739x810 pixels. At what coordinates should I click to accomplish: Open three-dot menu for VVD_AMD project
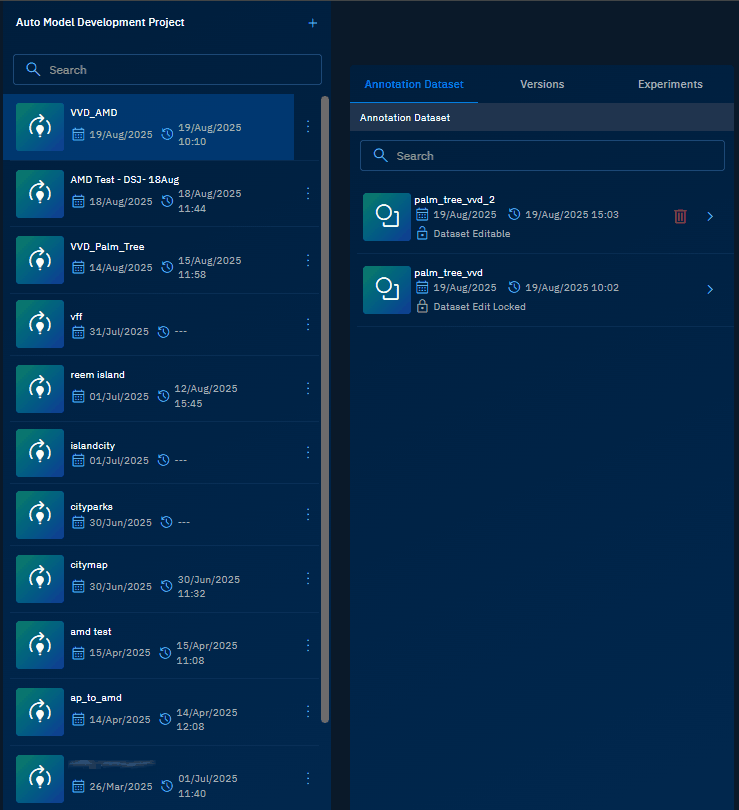308,127
